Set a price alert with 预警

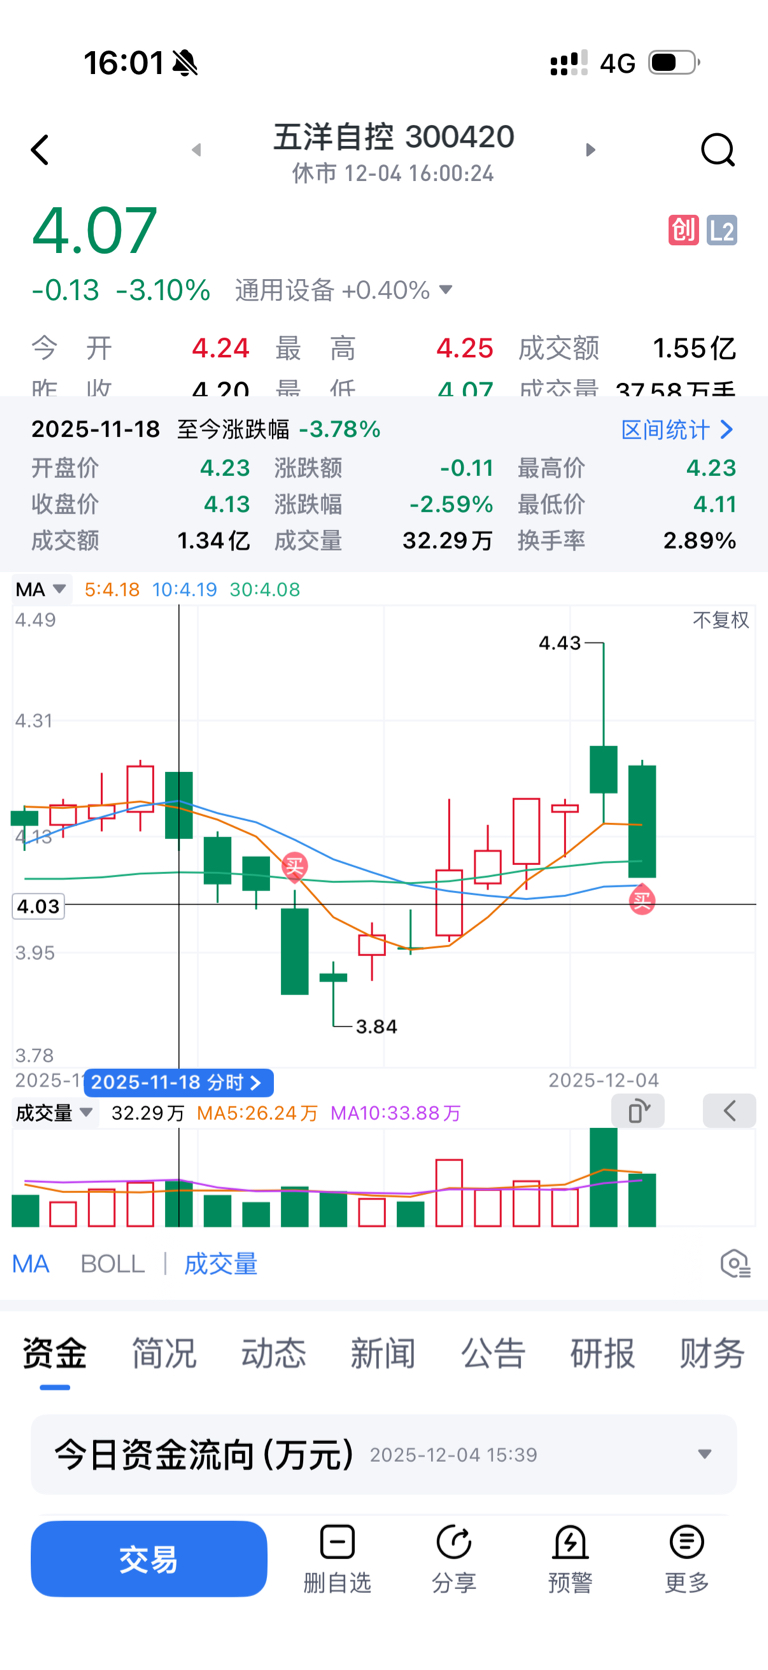(570, 1558)
